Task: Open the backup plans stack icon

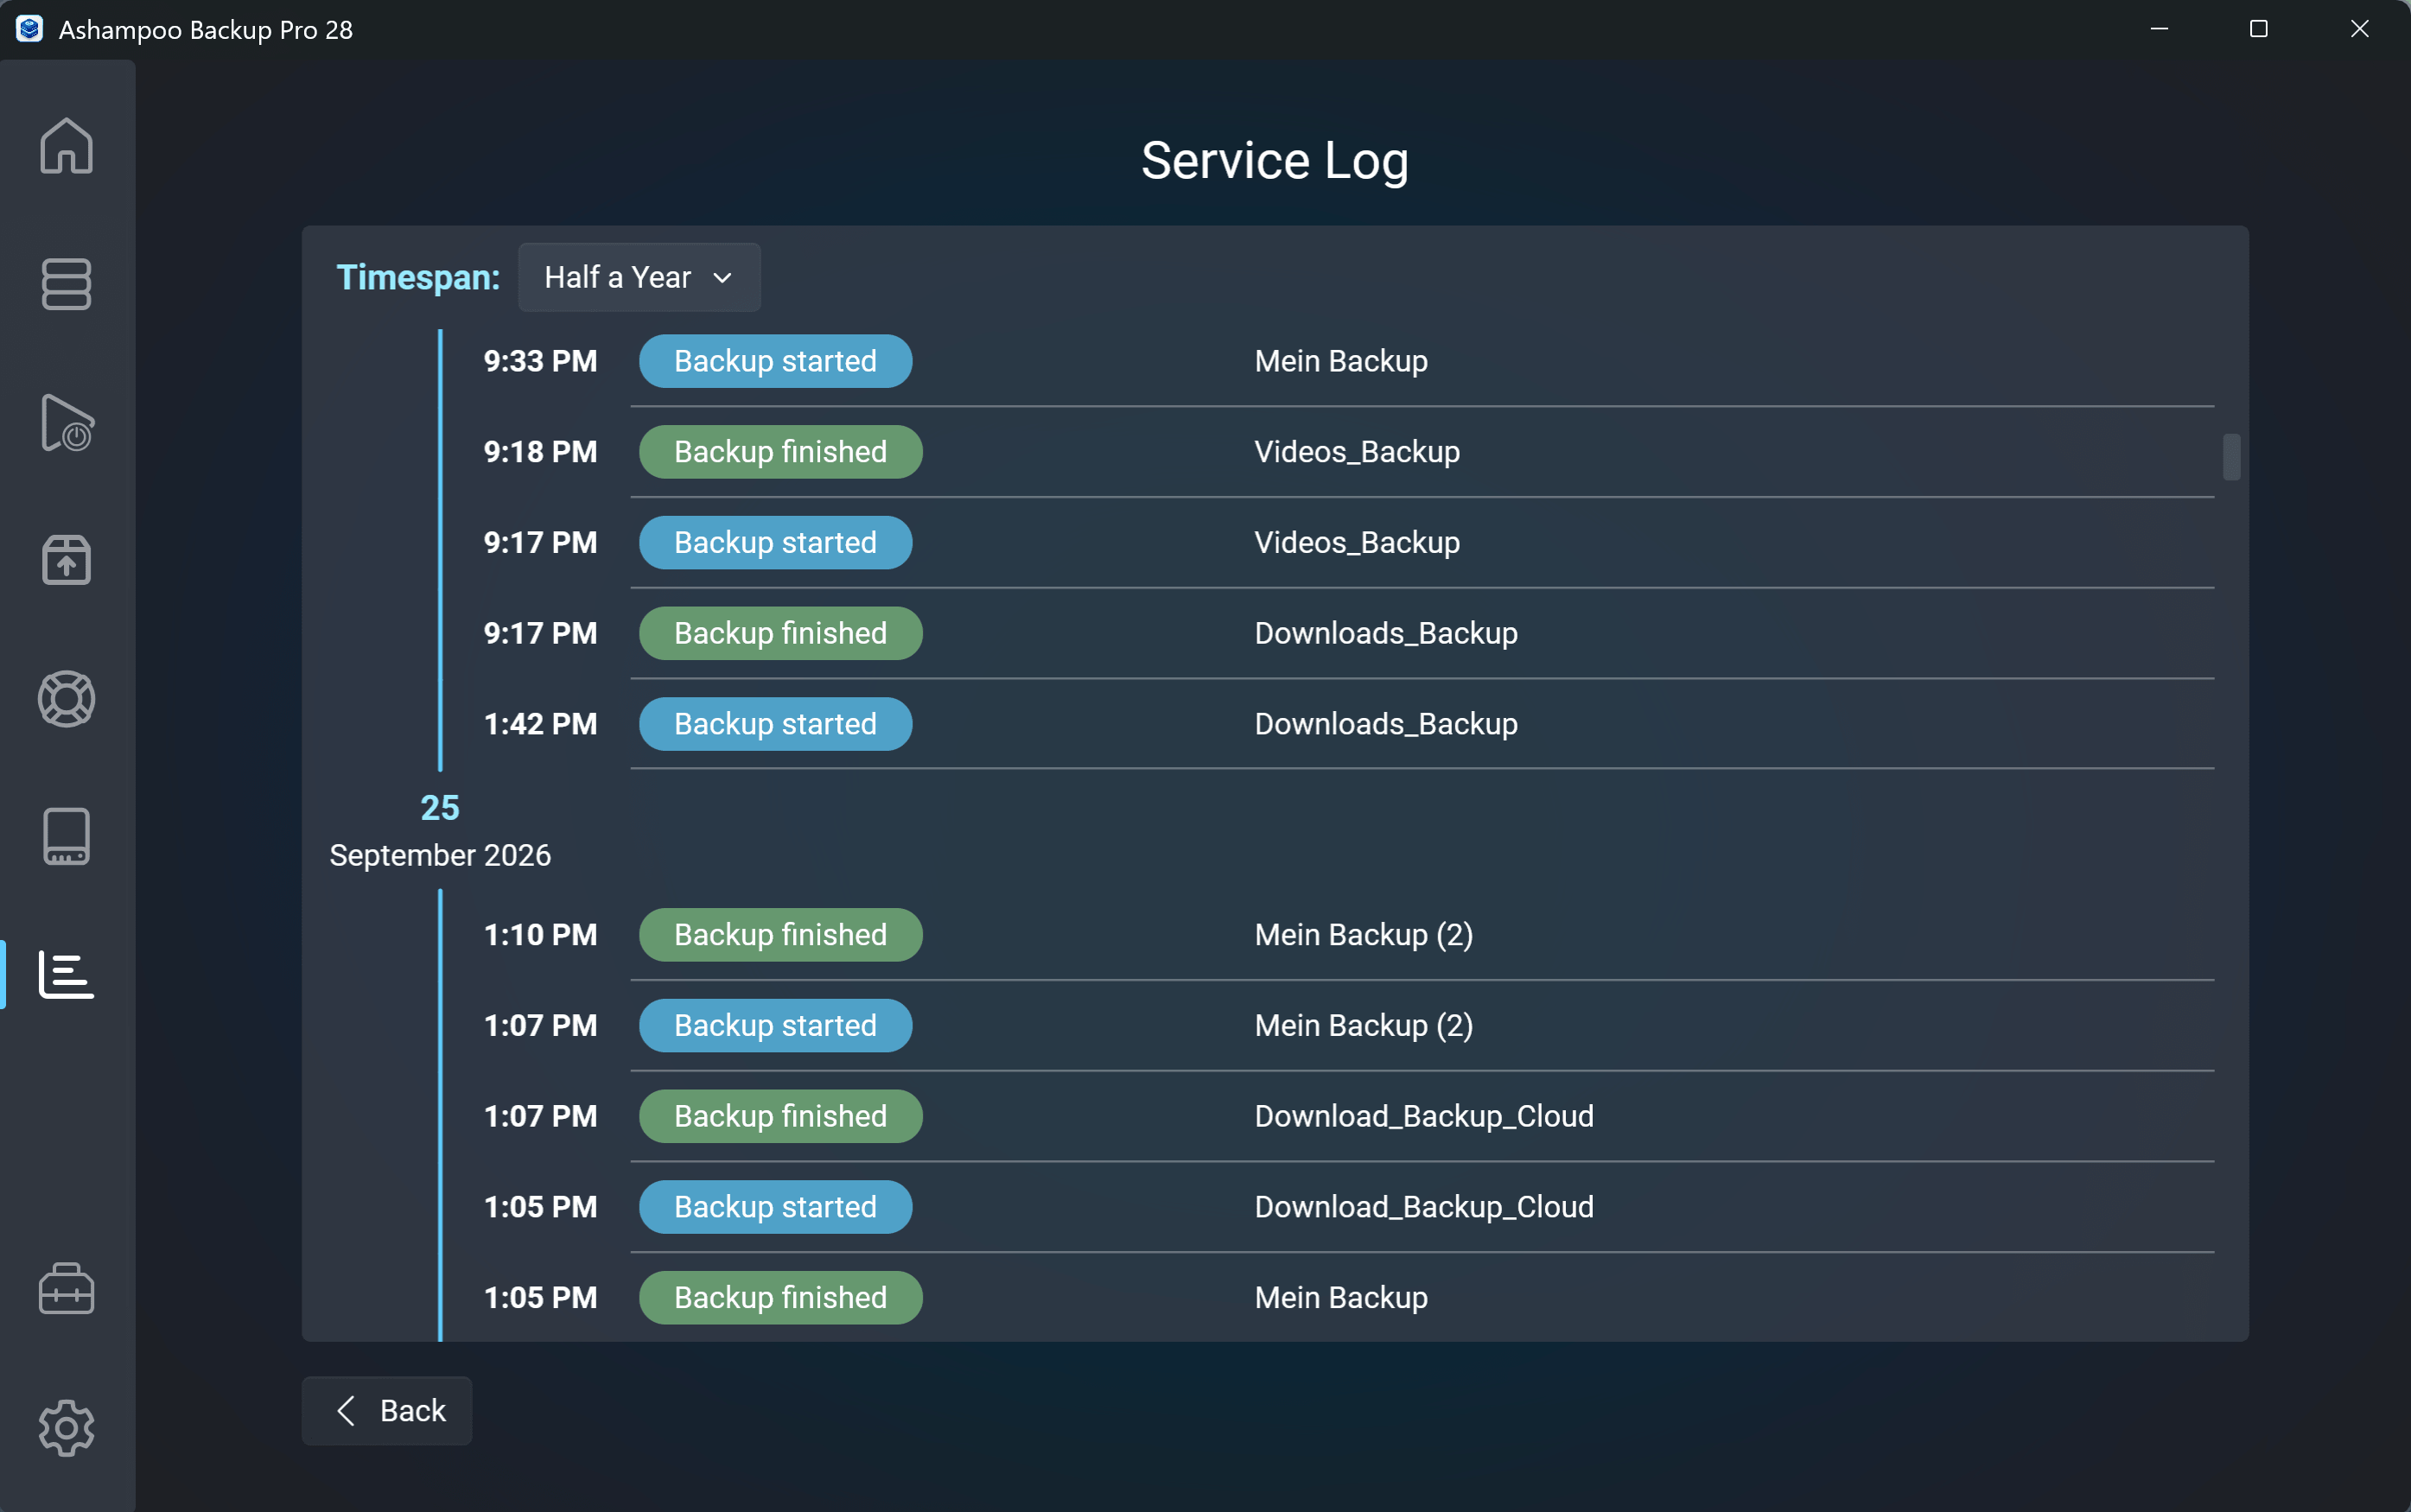Action: [66, 284]
